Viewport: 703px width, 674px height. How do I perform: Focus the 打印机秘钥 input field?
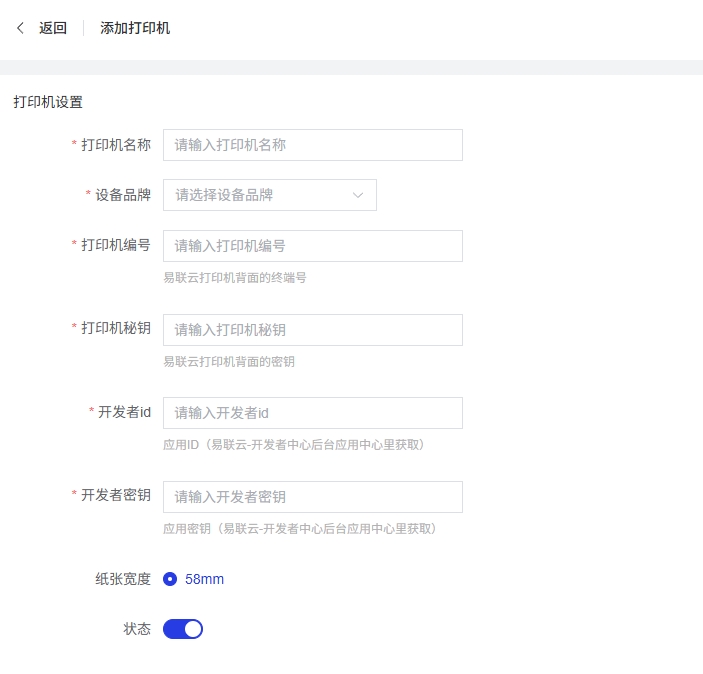click(x=312, y=330)
